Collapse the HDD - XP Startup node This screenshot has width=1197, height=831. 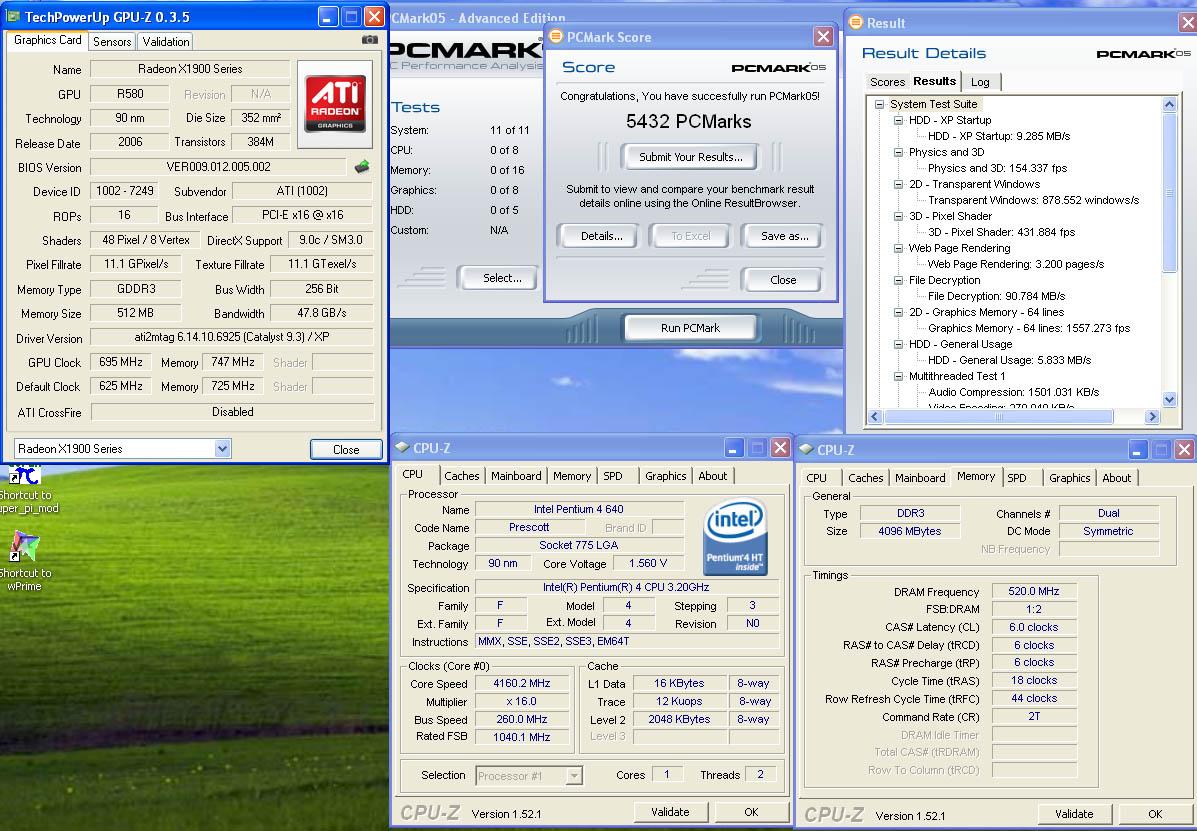pos(899,120)
